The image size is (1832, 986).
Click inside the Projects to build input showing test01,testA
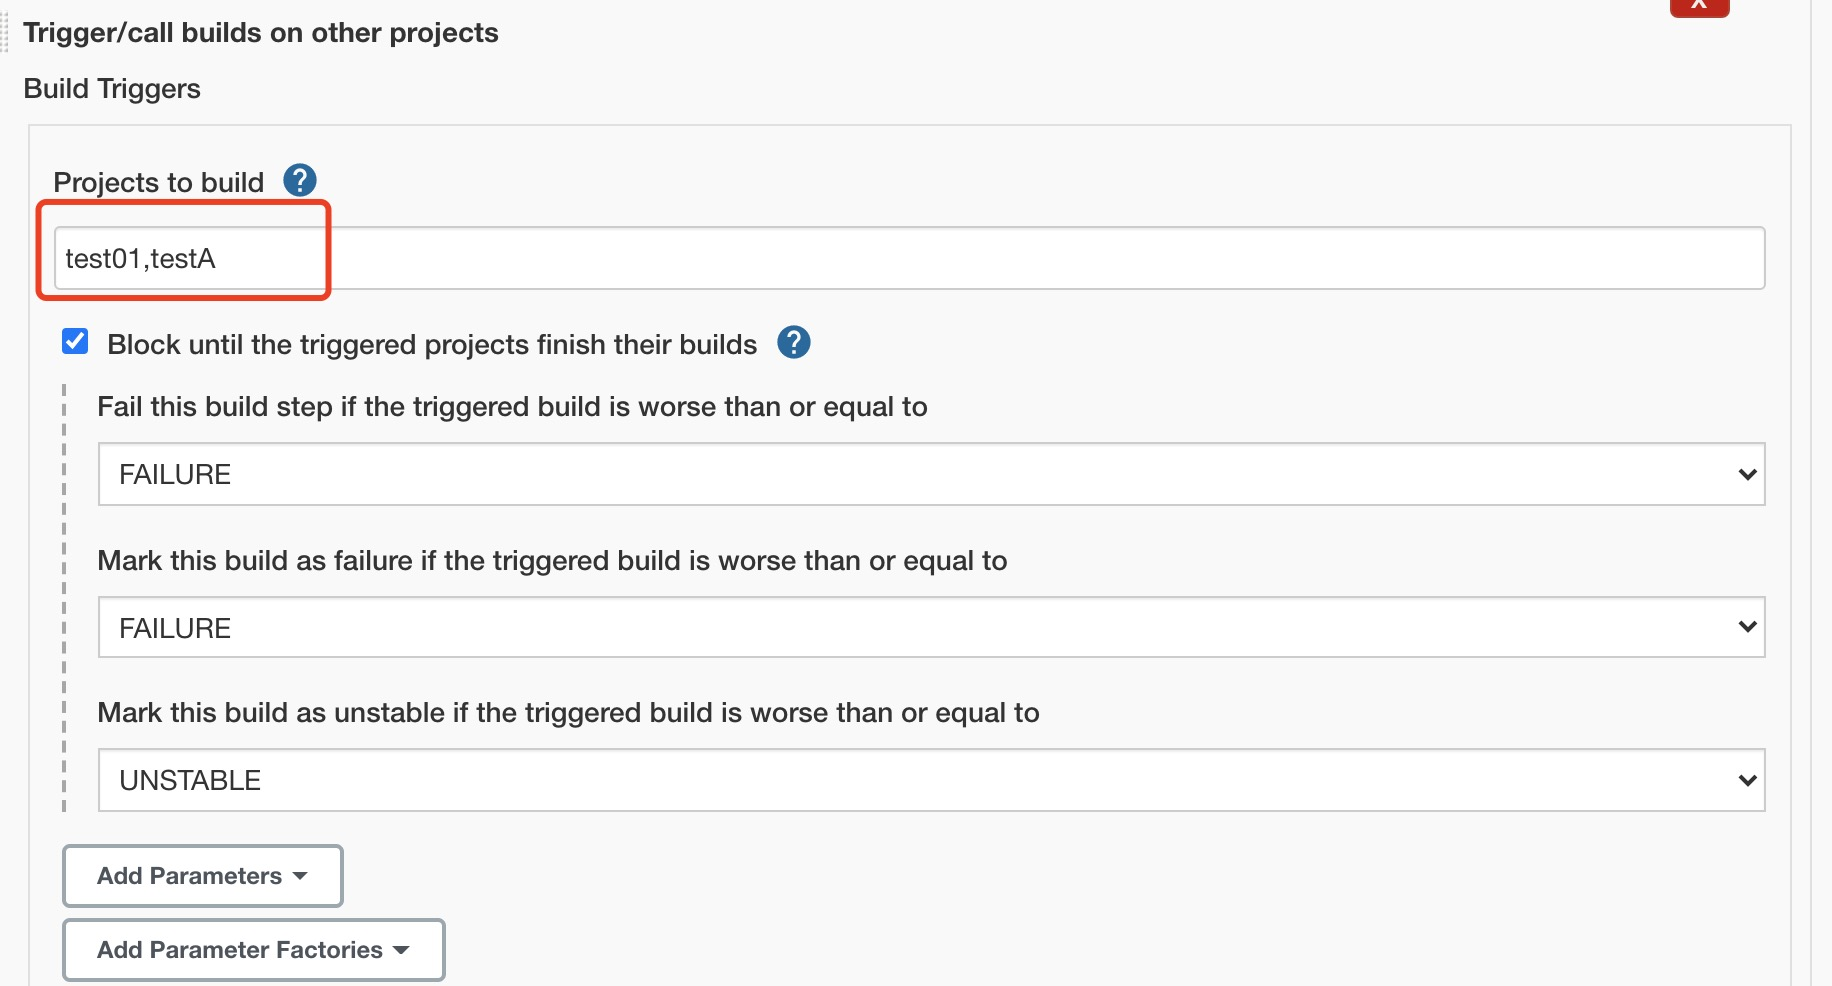pos(500,257)
